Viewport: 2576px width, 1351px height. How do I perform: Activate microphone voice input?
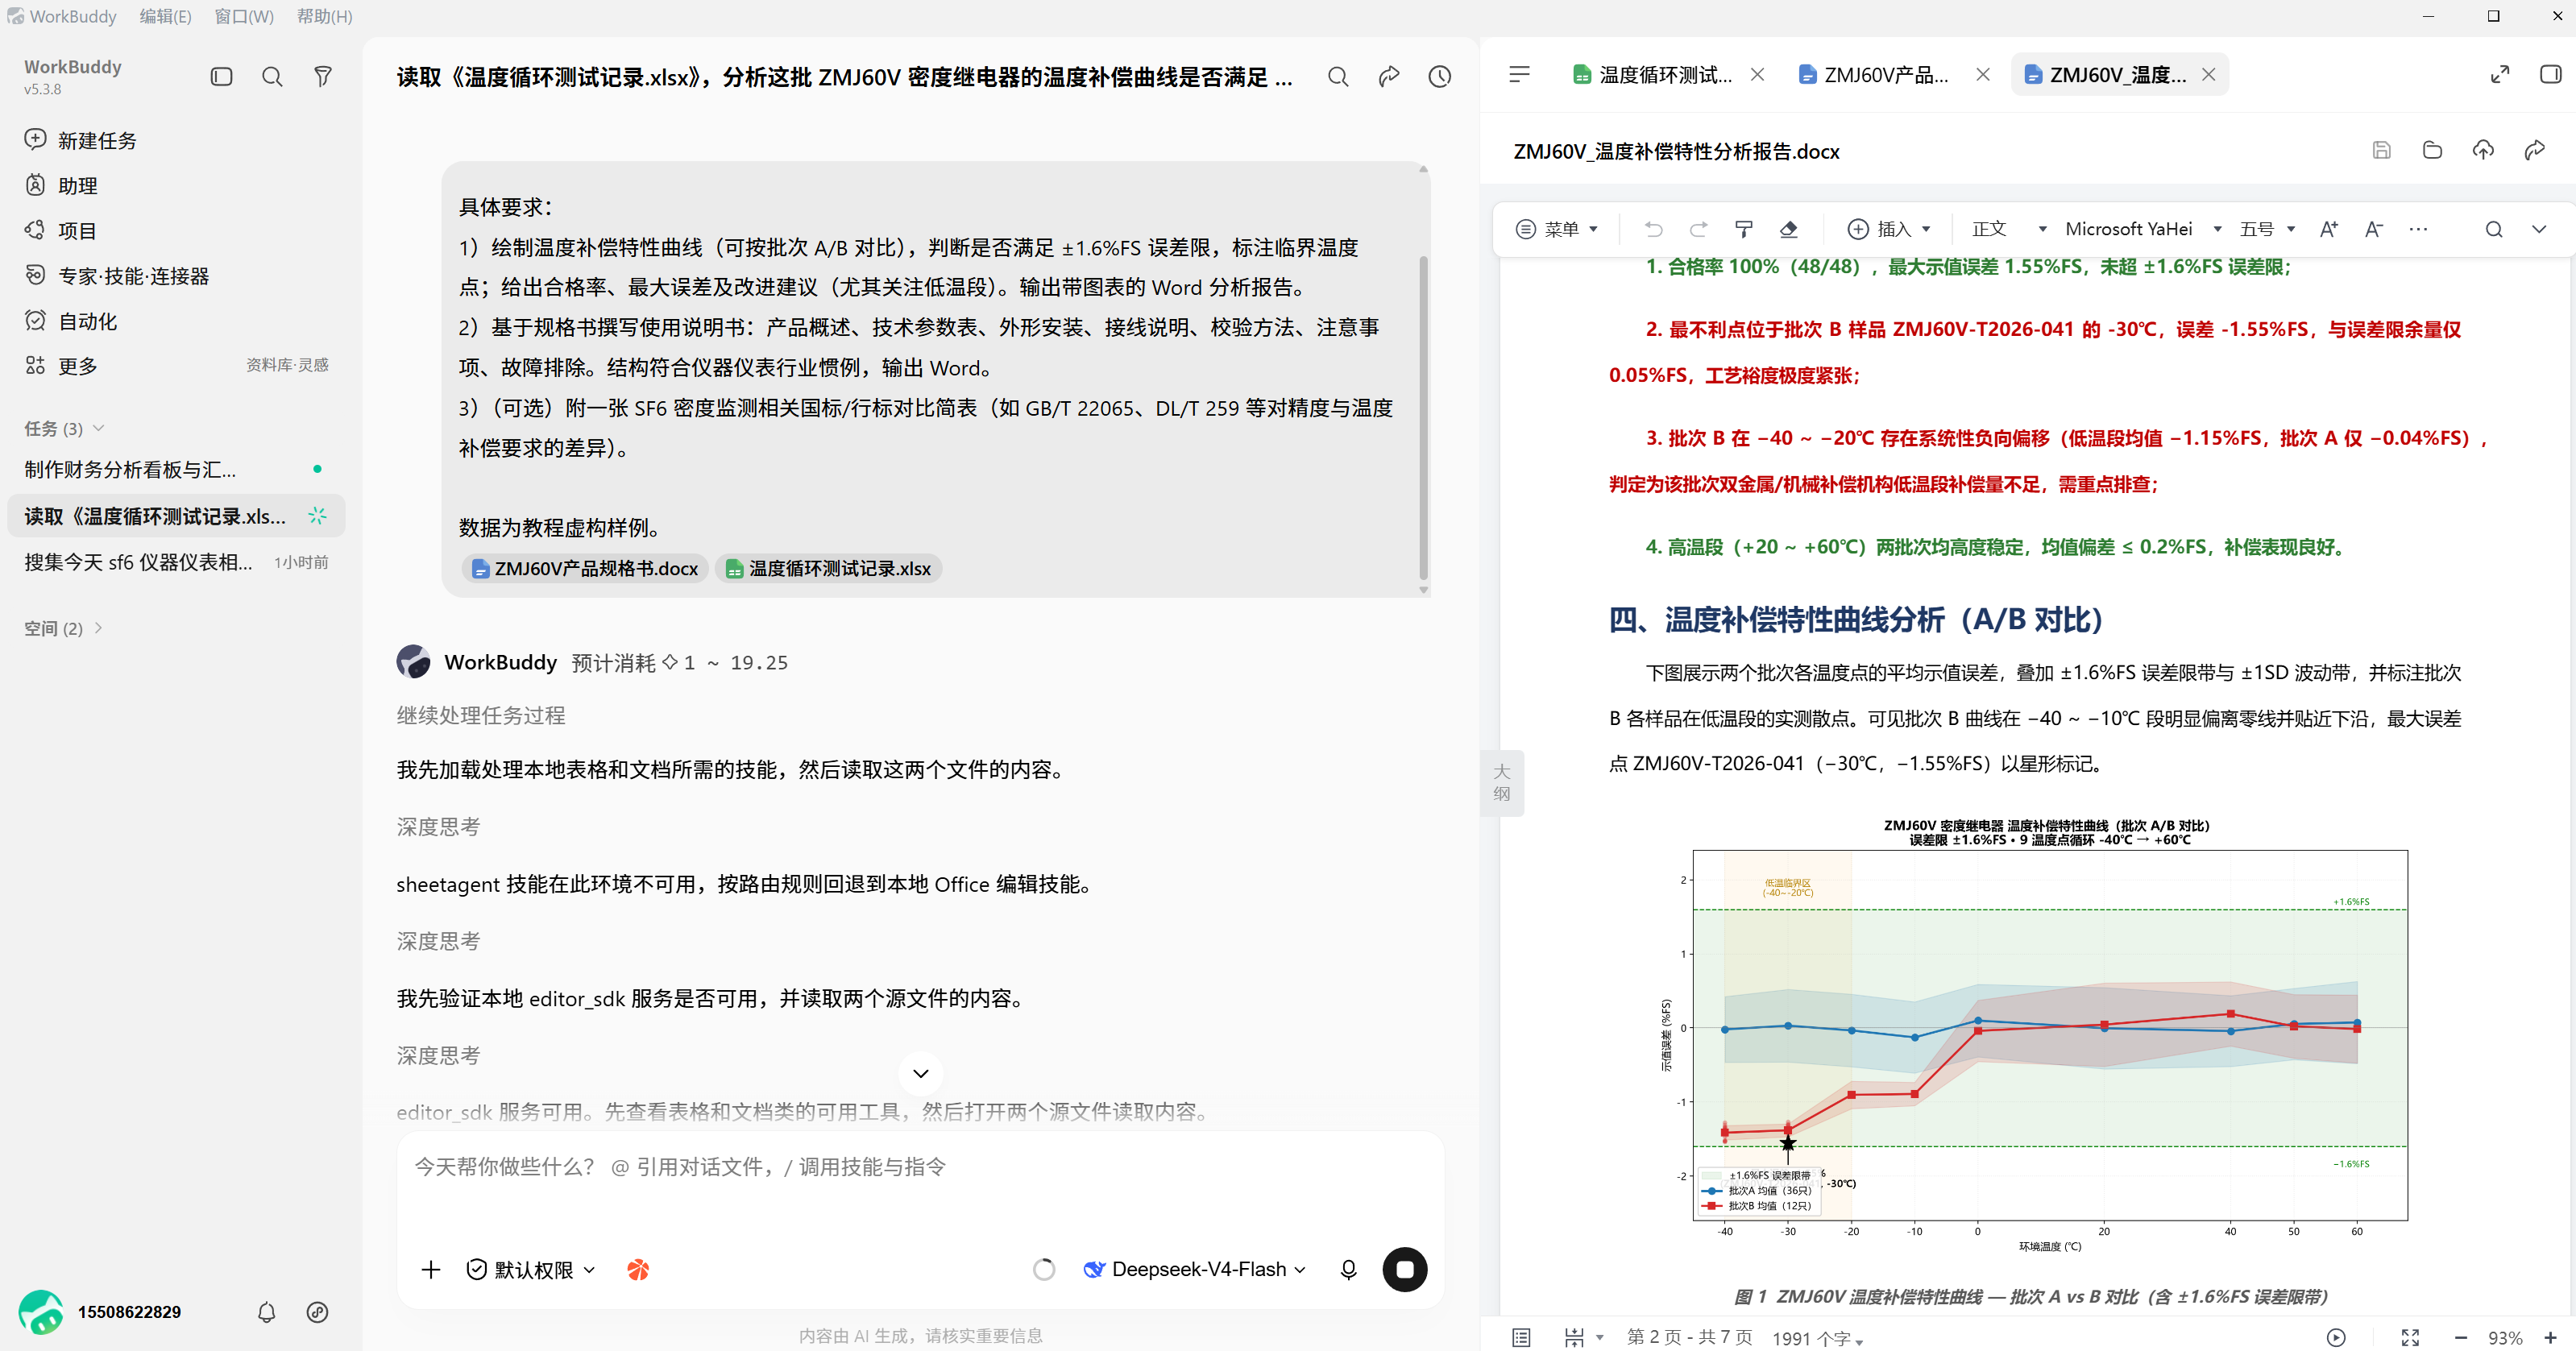[1348, 1269]
